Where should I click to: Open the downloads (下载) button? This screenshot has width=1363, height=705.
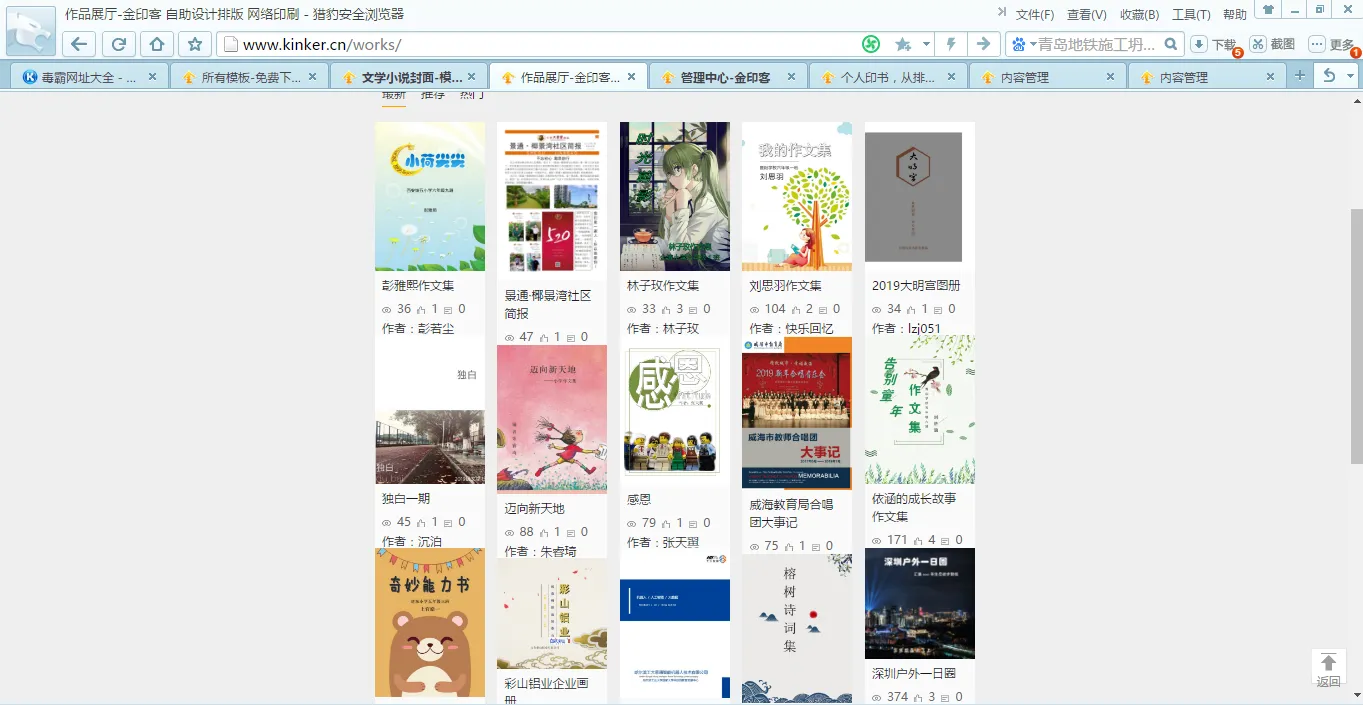tap(1212, 44)
